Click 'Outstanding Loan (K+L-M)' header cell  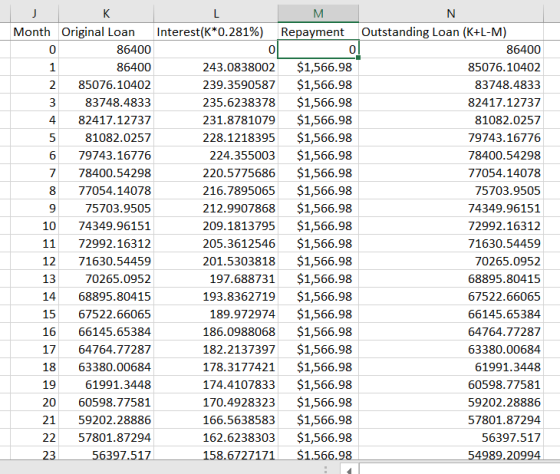(451, 32)
